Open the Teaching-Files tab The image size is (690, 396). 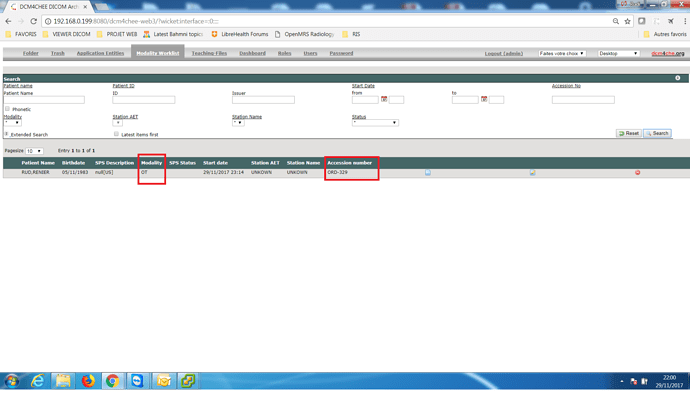[209, 53]
